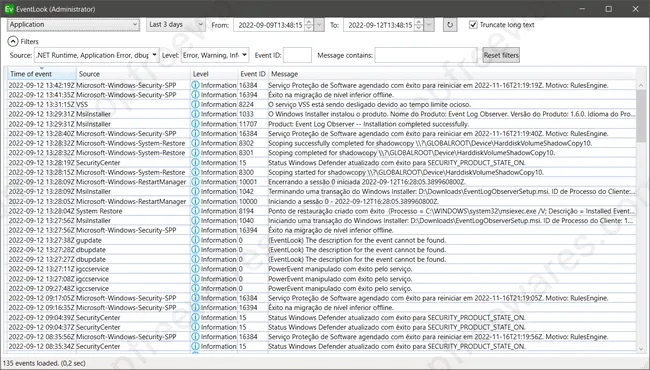Maximize the EventLook window
This screenshot has width=650, height=370.
click(609, 9)
